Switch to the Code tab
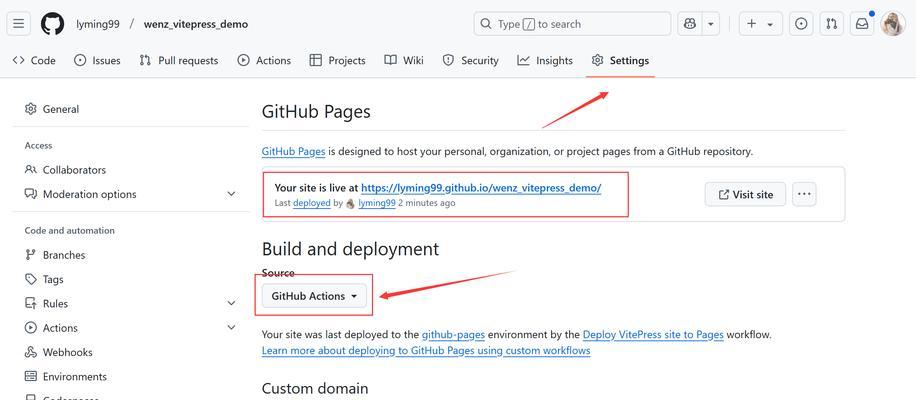 (x=34, y=60)
